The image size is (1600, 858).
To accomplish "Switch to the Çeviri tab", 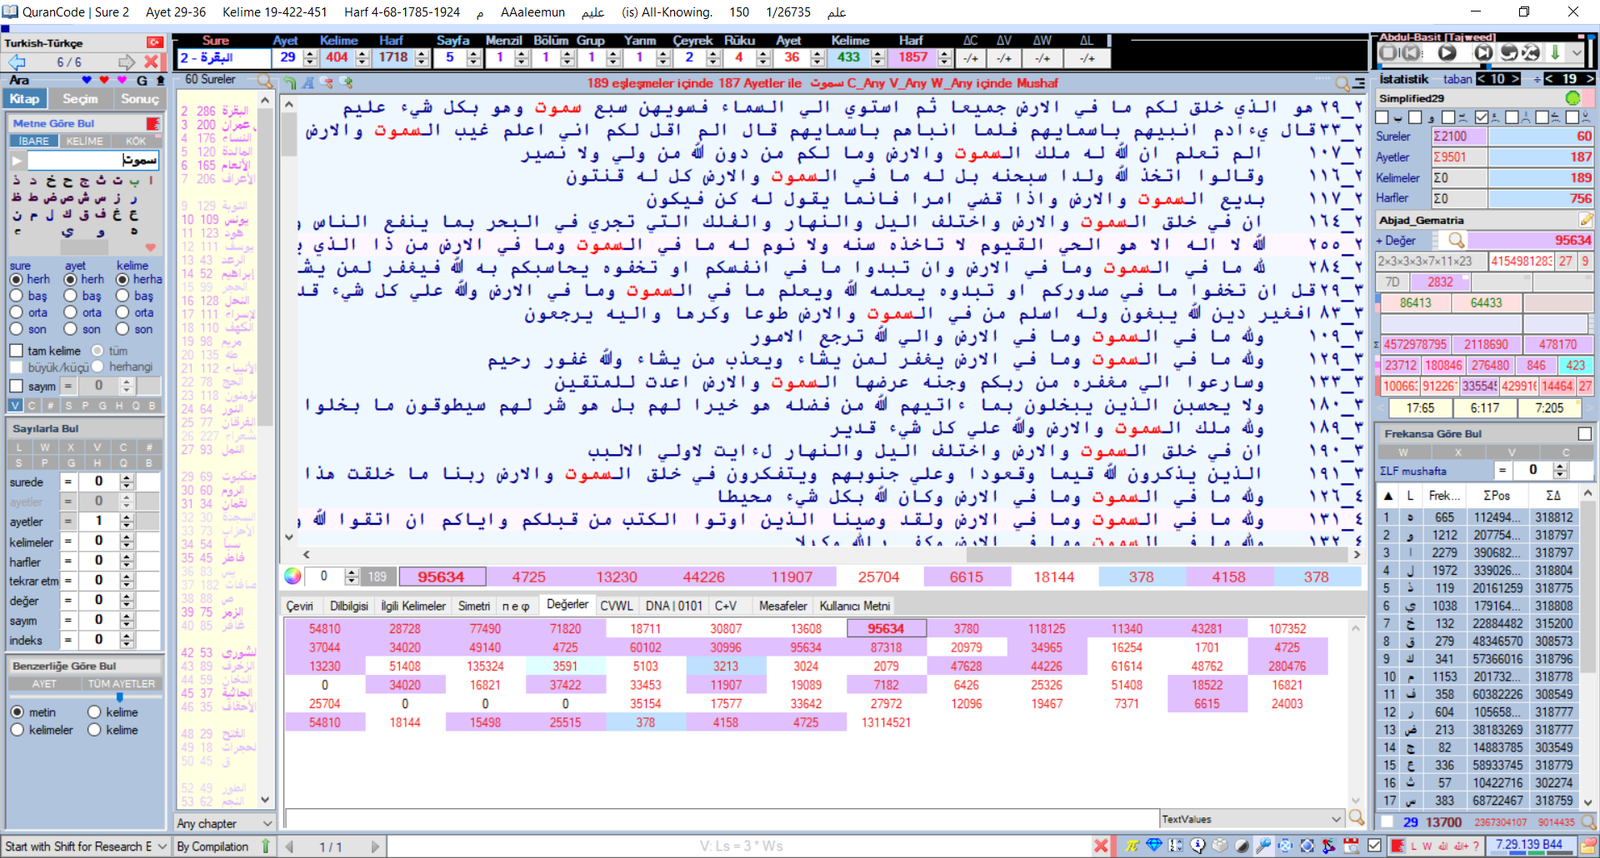I will coord(300,606).
